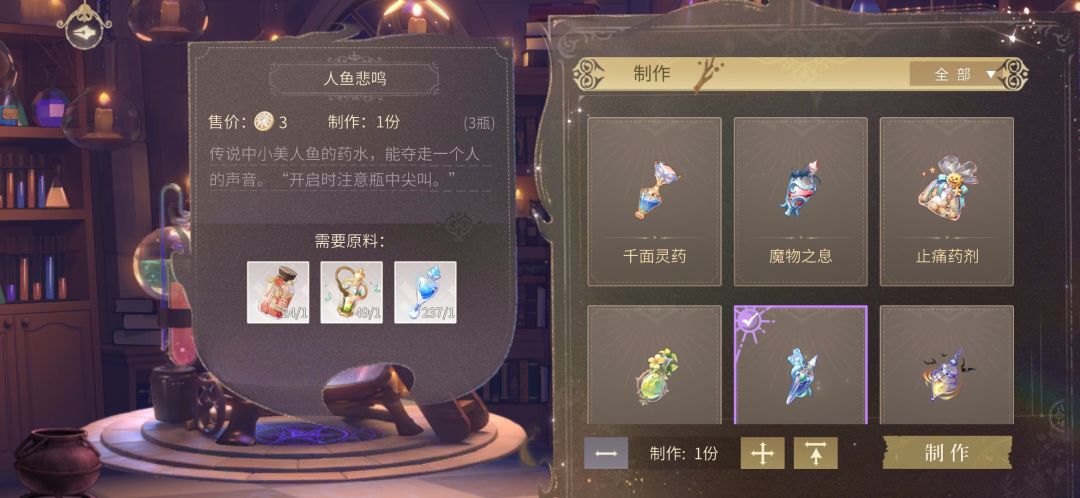Click the back arrow icon at top left
Viewport: 1080px width, 498px height.
click(x=84, y=25)
